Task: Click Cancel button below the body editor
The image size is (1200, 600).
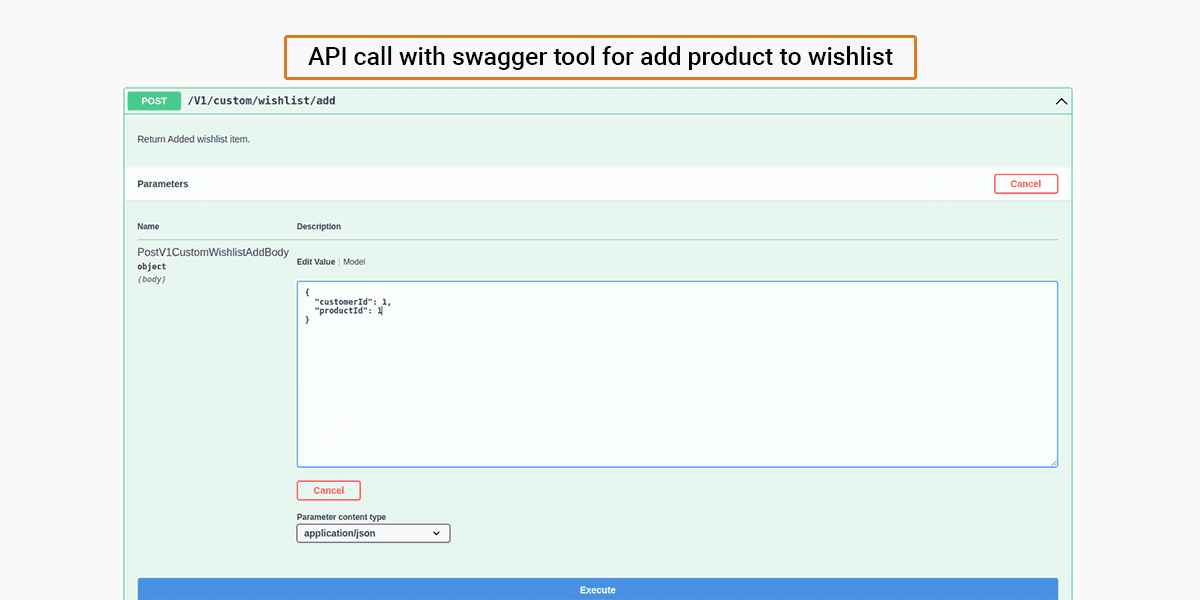Action: coord(329,491)
